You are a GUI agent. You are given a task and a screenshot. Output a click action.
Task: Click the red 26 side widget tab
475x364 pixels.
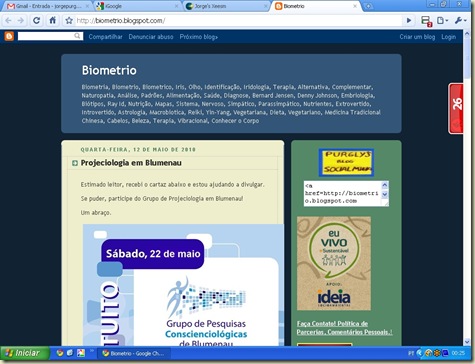[x=456, y=109]
